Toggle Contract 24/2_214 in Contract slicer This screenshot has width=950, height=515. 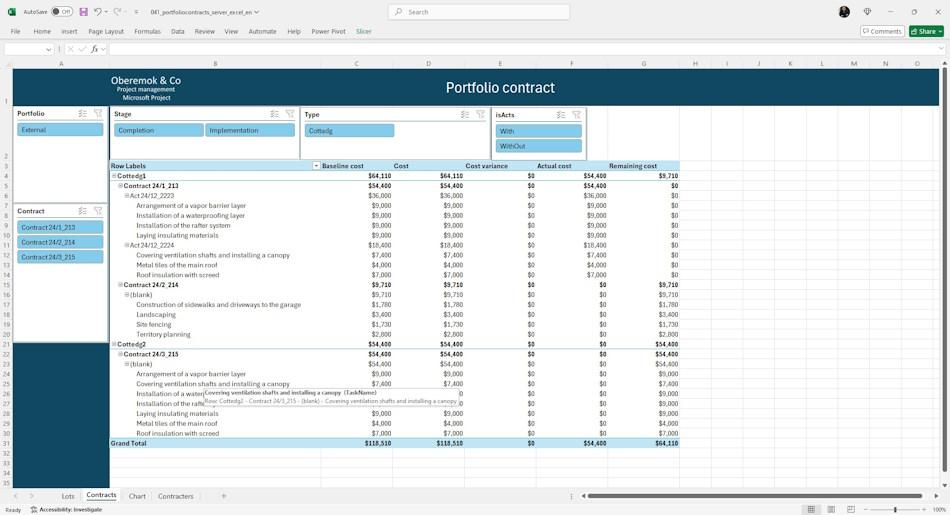[x=60, y=242]
